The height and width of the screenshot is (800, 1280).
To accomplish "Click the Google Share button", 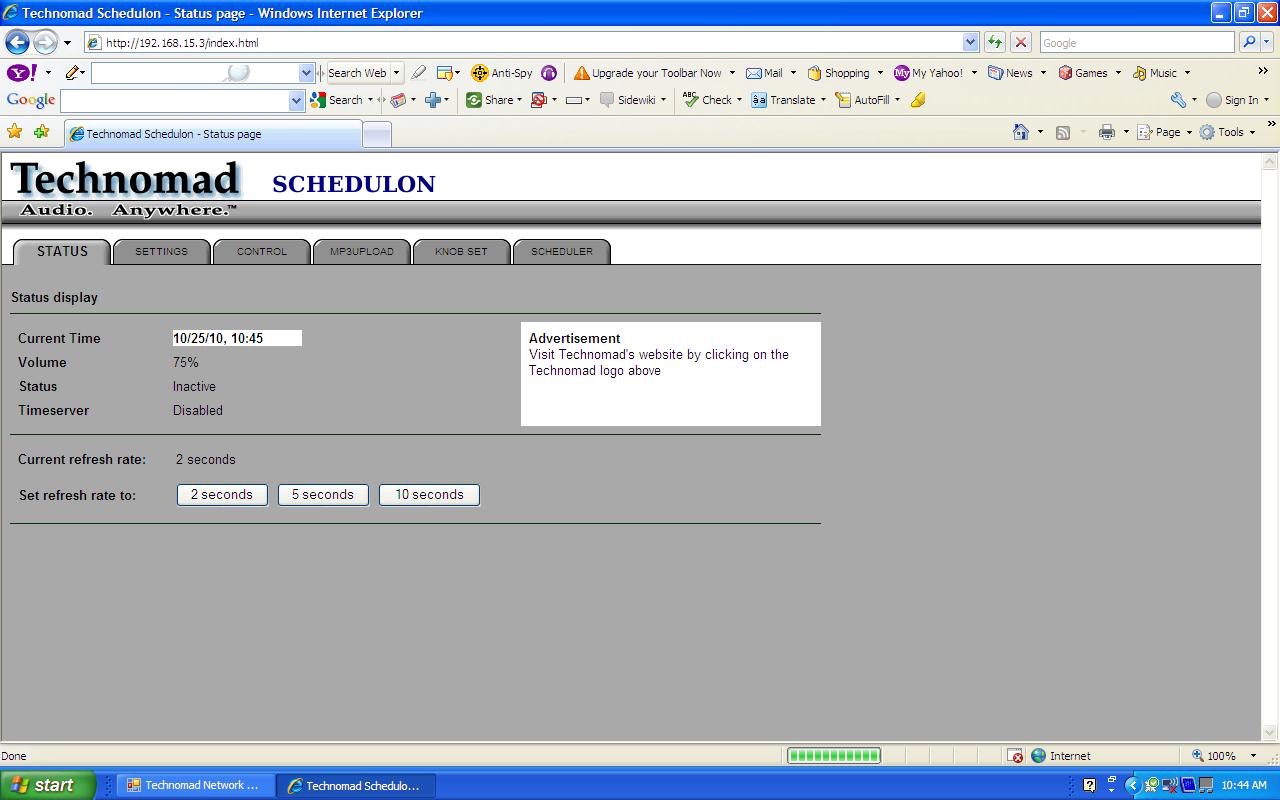I will coord(490,100).
